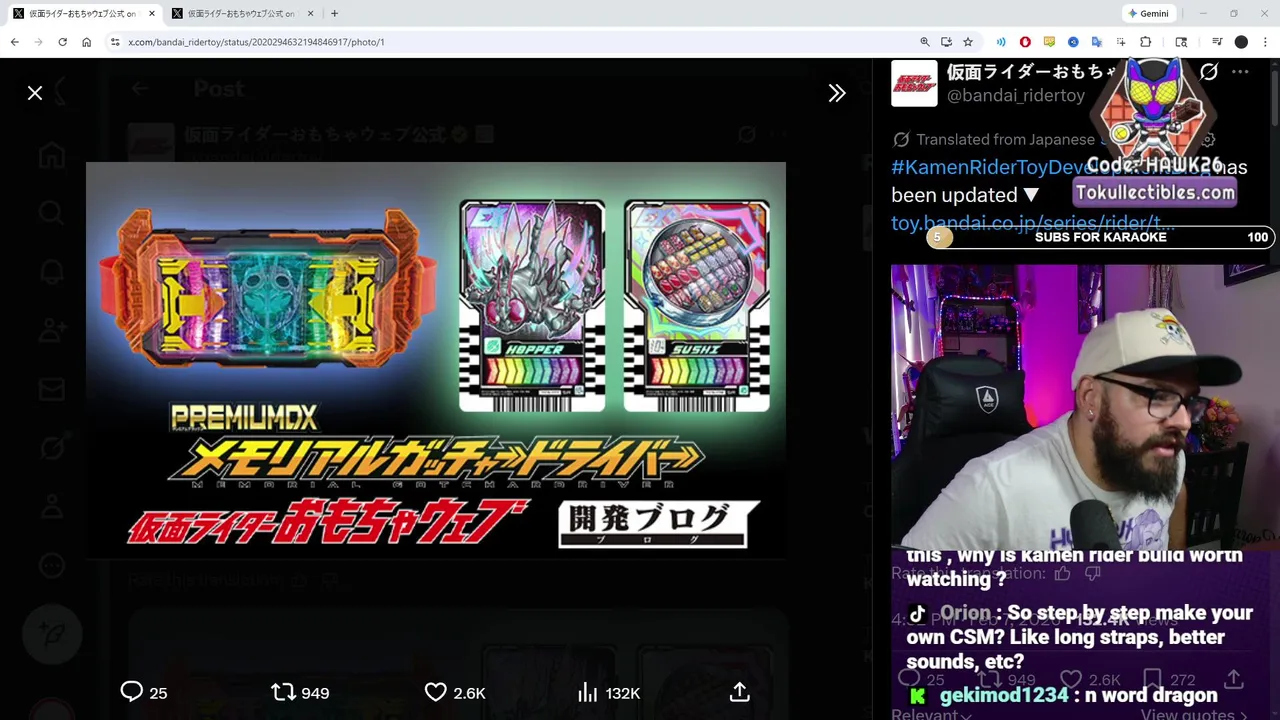This screenshot has height=720, width=1280.
Task: Open the Google Translate extension
Action: (x=1097, y=42)
